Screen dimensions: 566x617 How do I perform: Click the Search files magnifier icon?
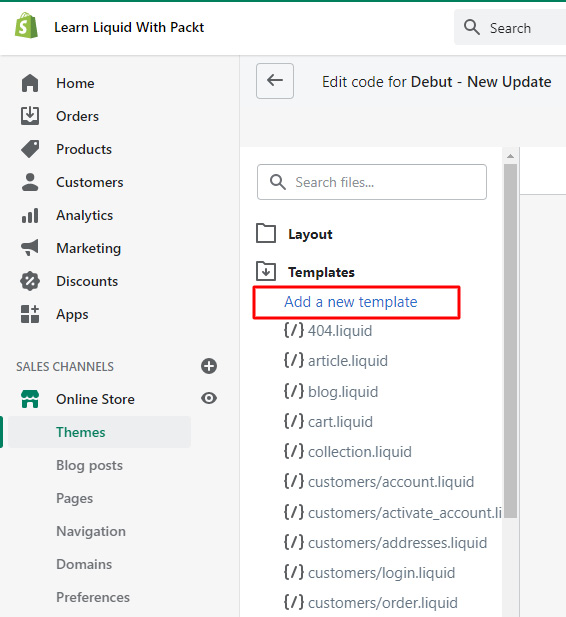coord(277,182)
